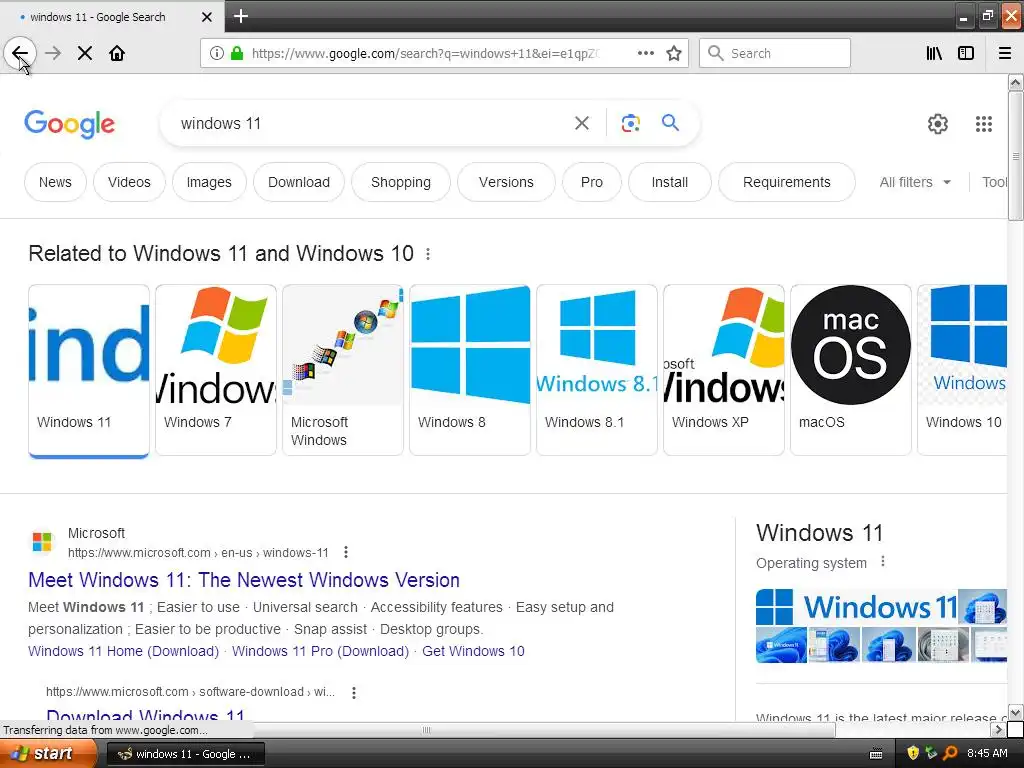Viewport: 1024px width, 768px height.
Task: Click the forward navigation arrow
Action: click(53, 53)
